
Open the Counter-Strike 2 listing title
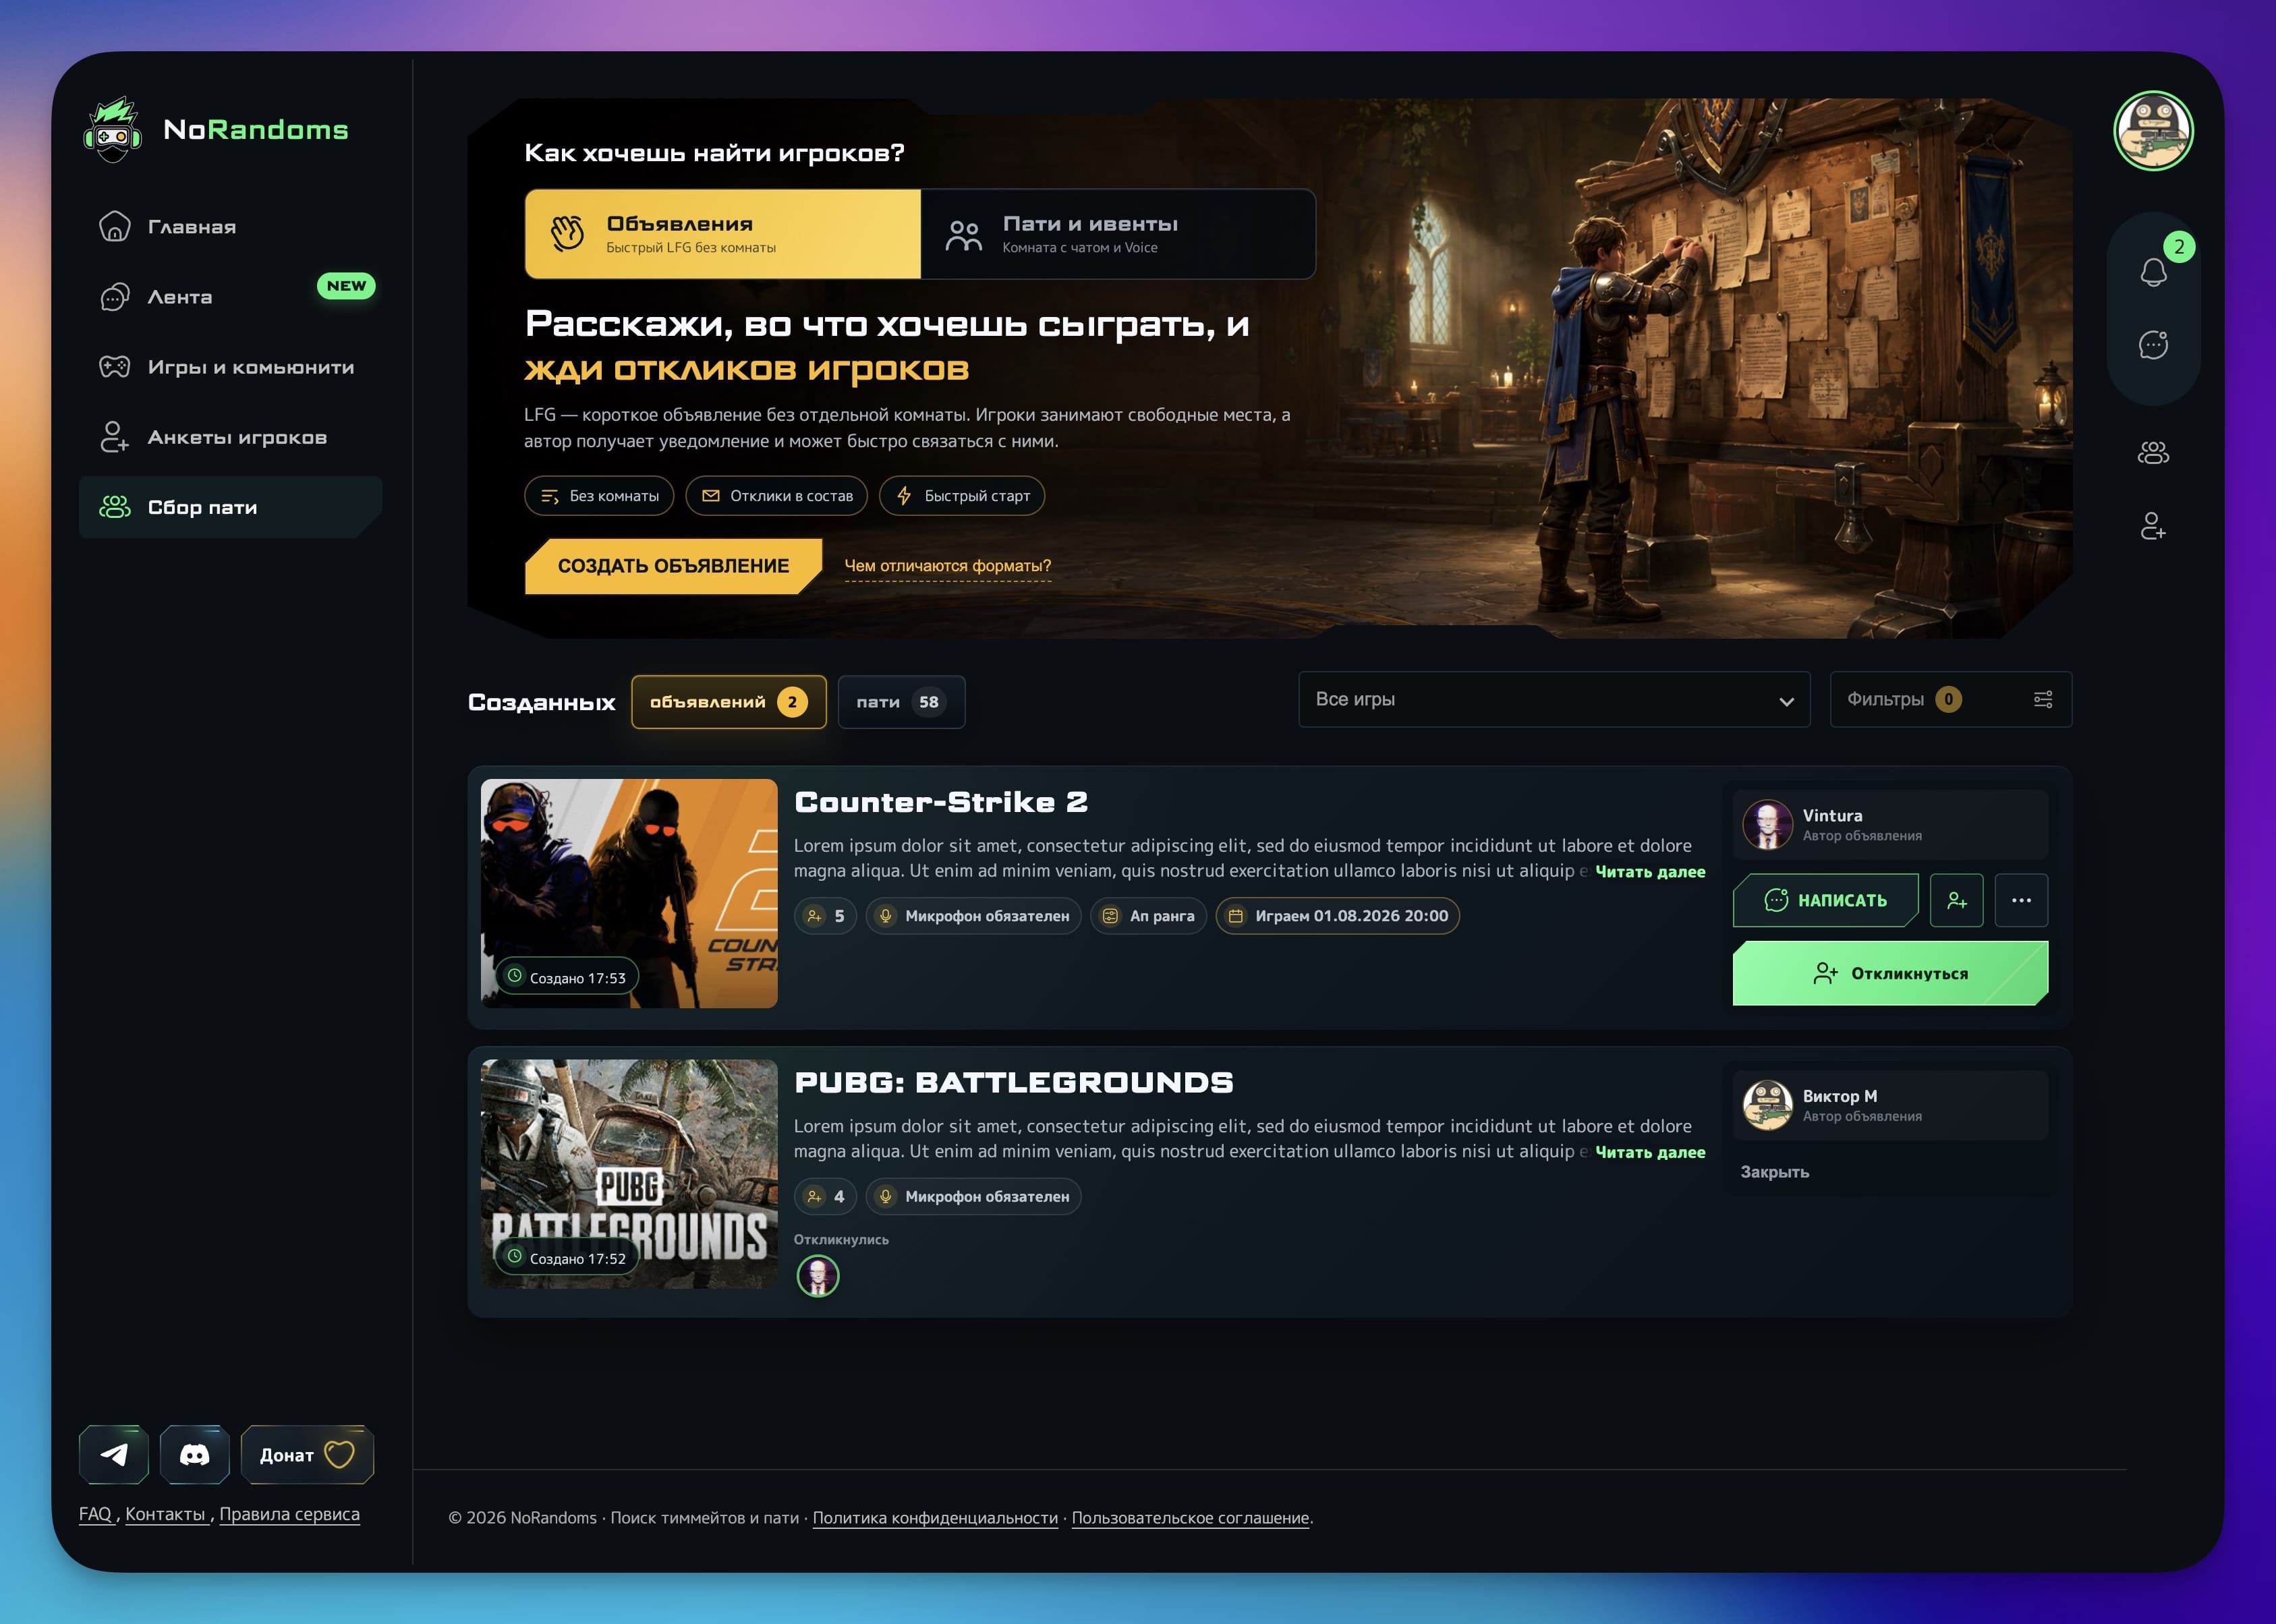[941, 802]
